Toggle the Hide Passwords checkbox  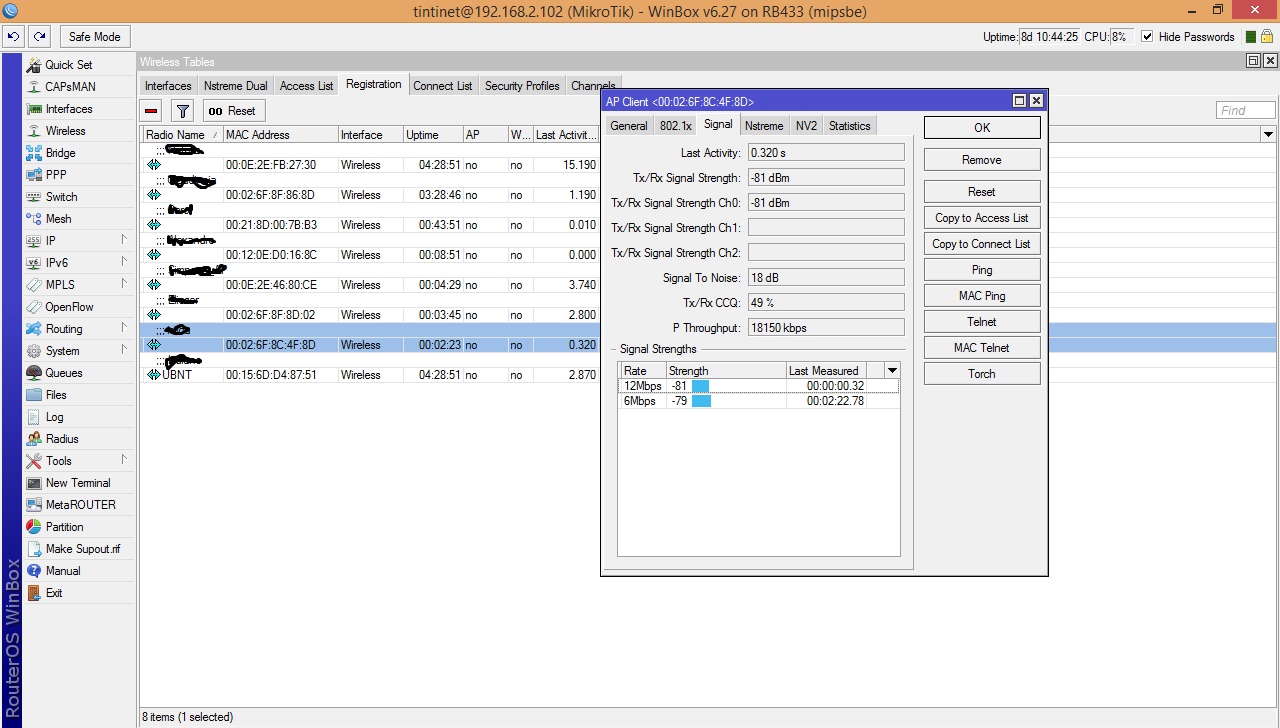coord(1147,37)
